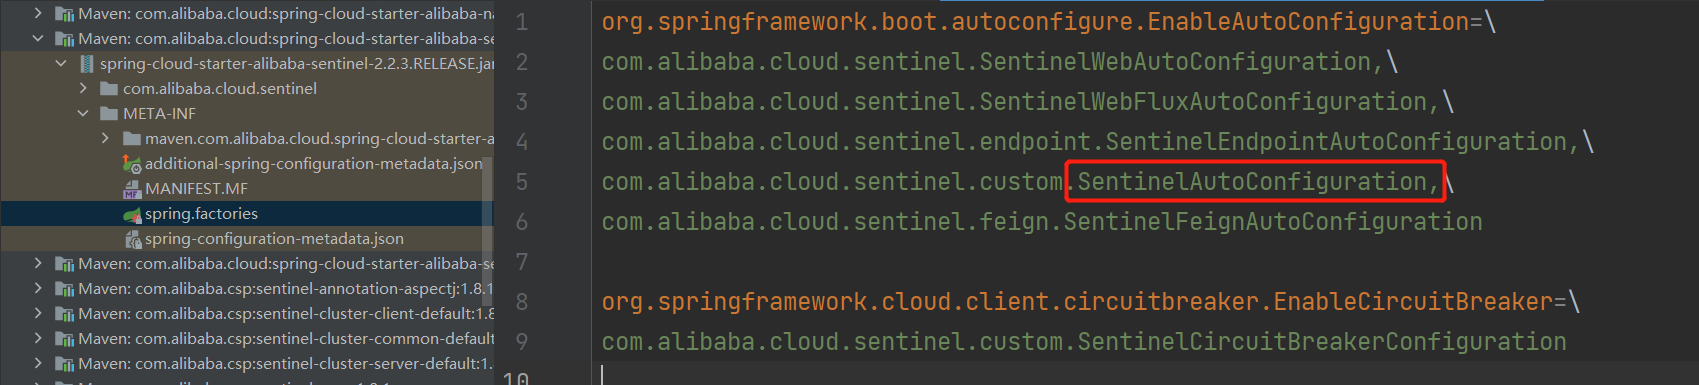The image size is (1699, 385).
Task: Click line number 7 in the gutter
Action: point(521,262)
